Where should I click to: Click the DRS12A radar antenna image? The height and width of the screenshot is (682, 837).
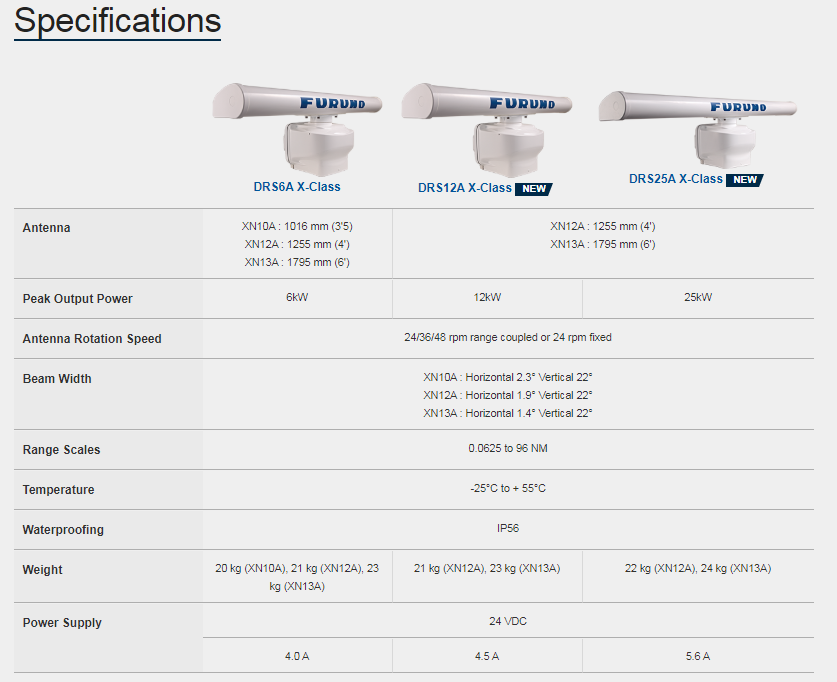coord(487,130)
